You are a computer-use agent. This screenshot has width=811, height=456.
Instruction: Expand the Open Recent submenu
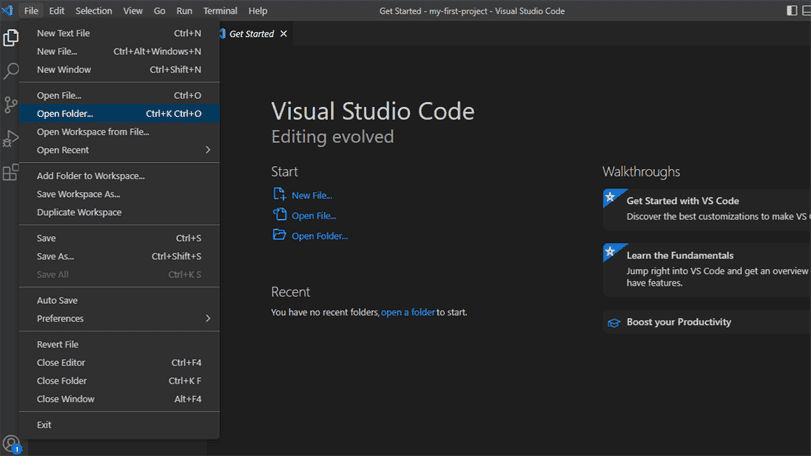point(119,150)
